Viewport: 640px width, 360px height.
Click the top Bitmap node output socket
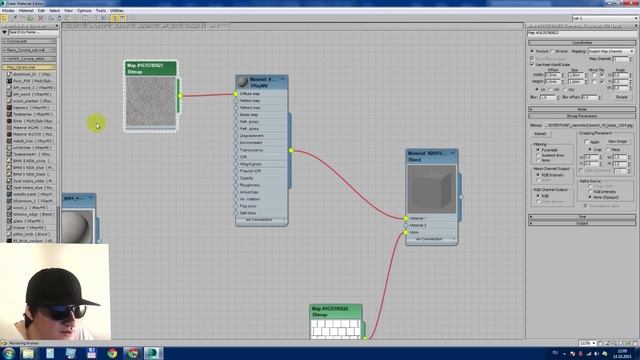pyautogui.click(x=180, y=96)
